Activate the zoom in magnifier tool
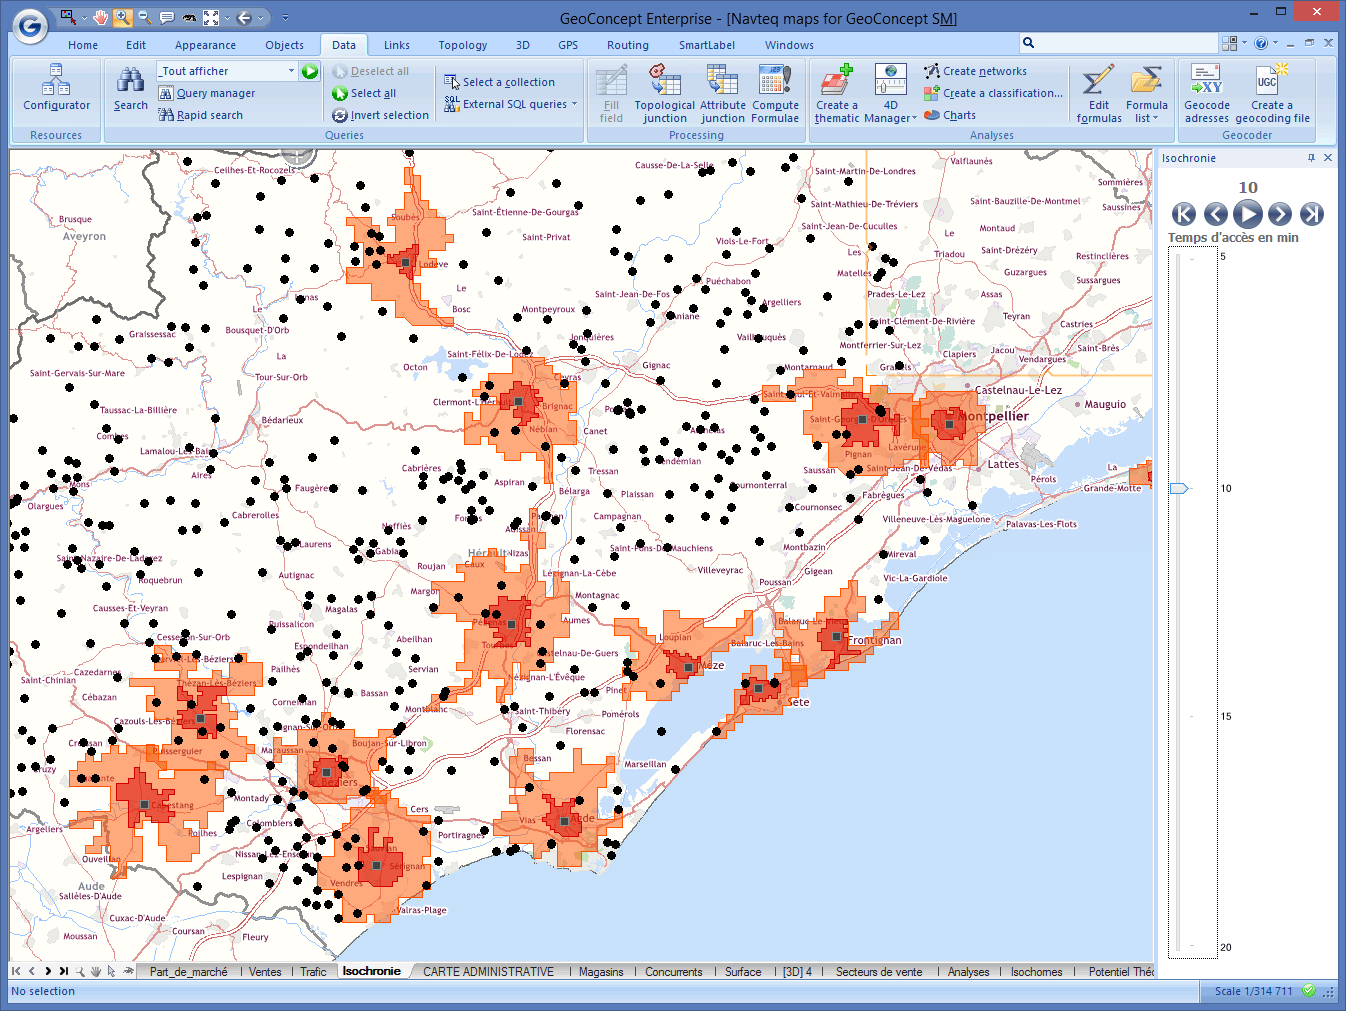The image size is (1346, 1011). pos(121,17)
